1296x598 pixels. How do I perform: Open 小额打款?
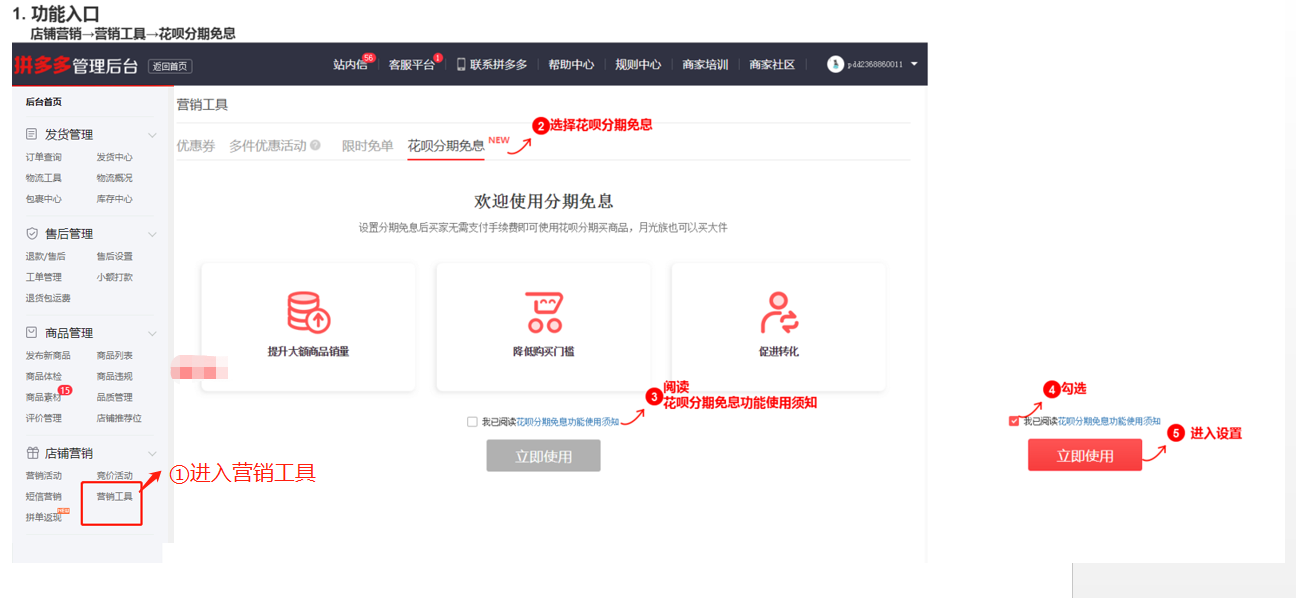click(x=114, y=277)
